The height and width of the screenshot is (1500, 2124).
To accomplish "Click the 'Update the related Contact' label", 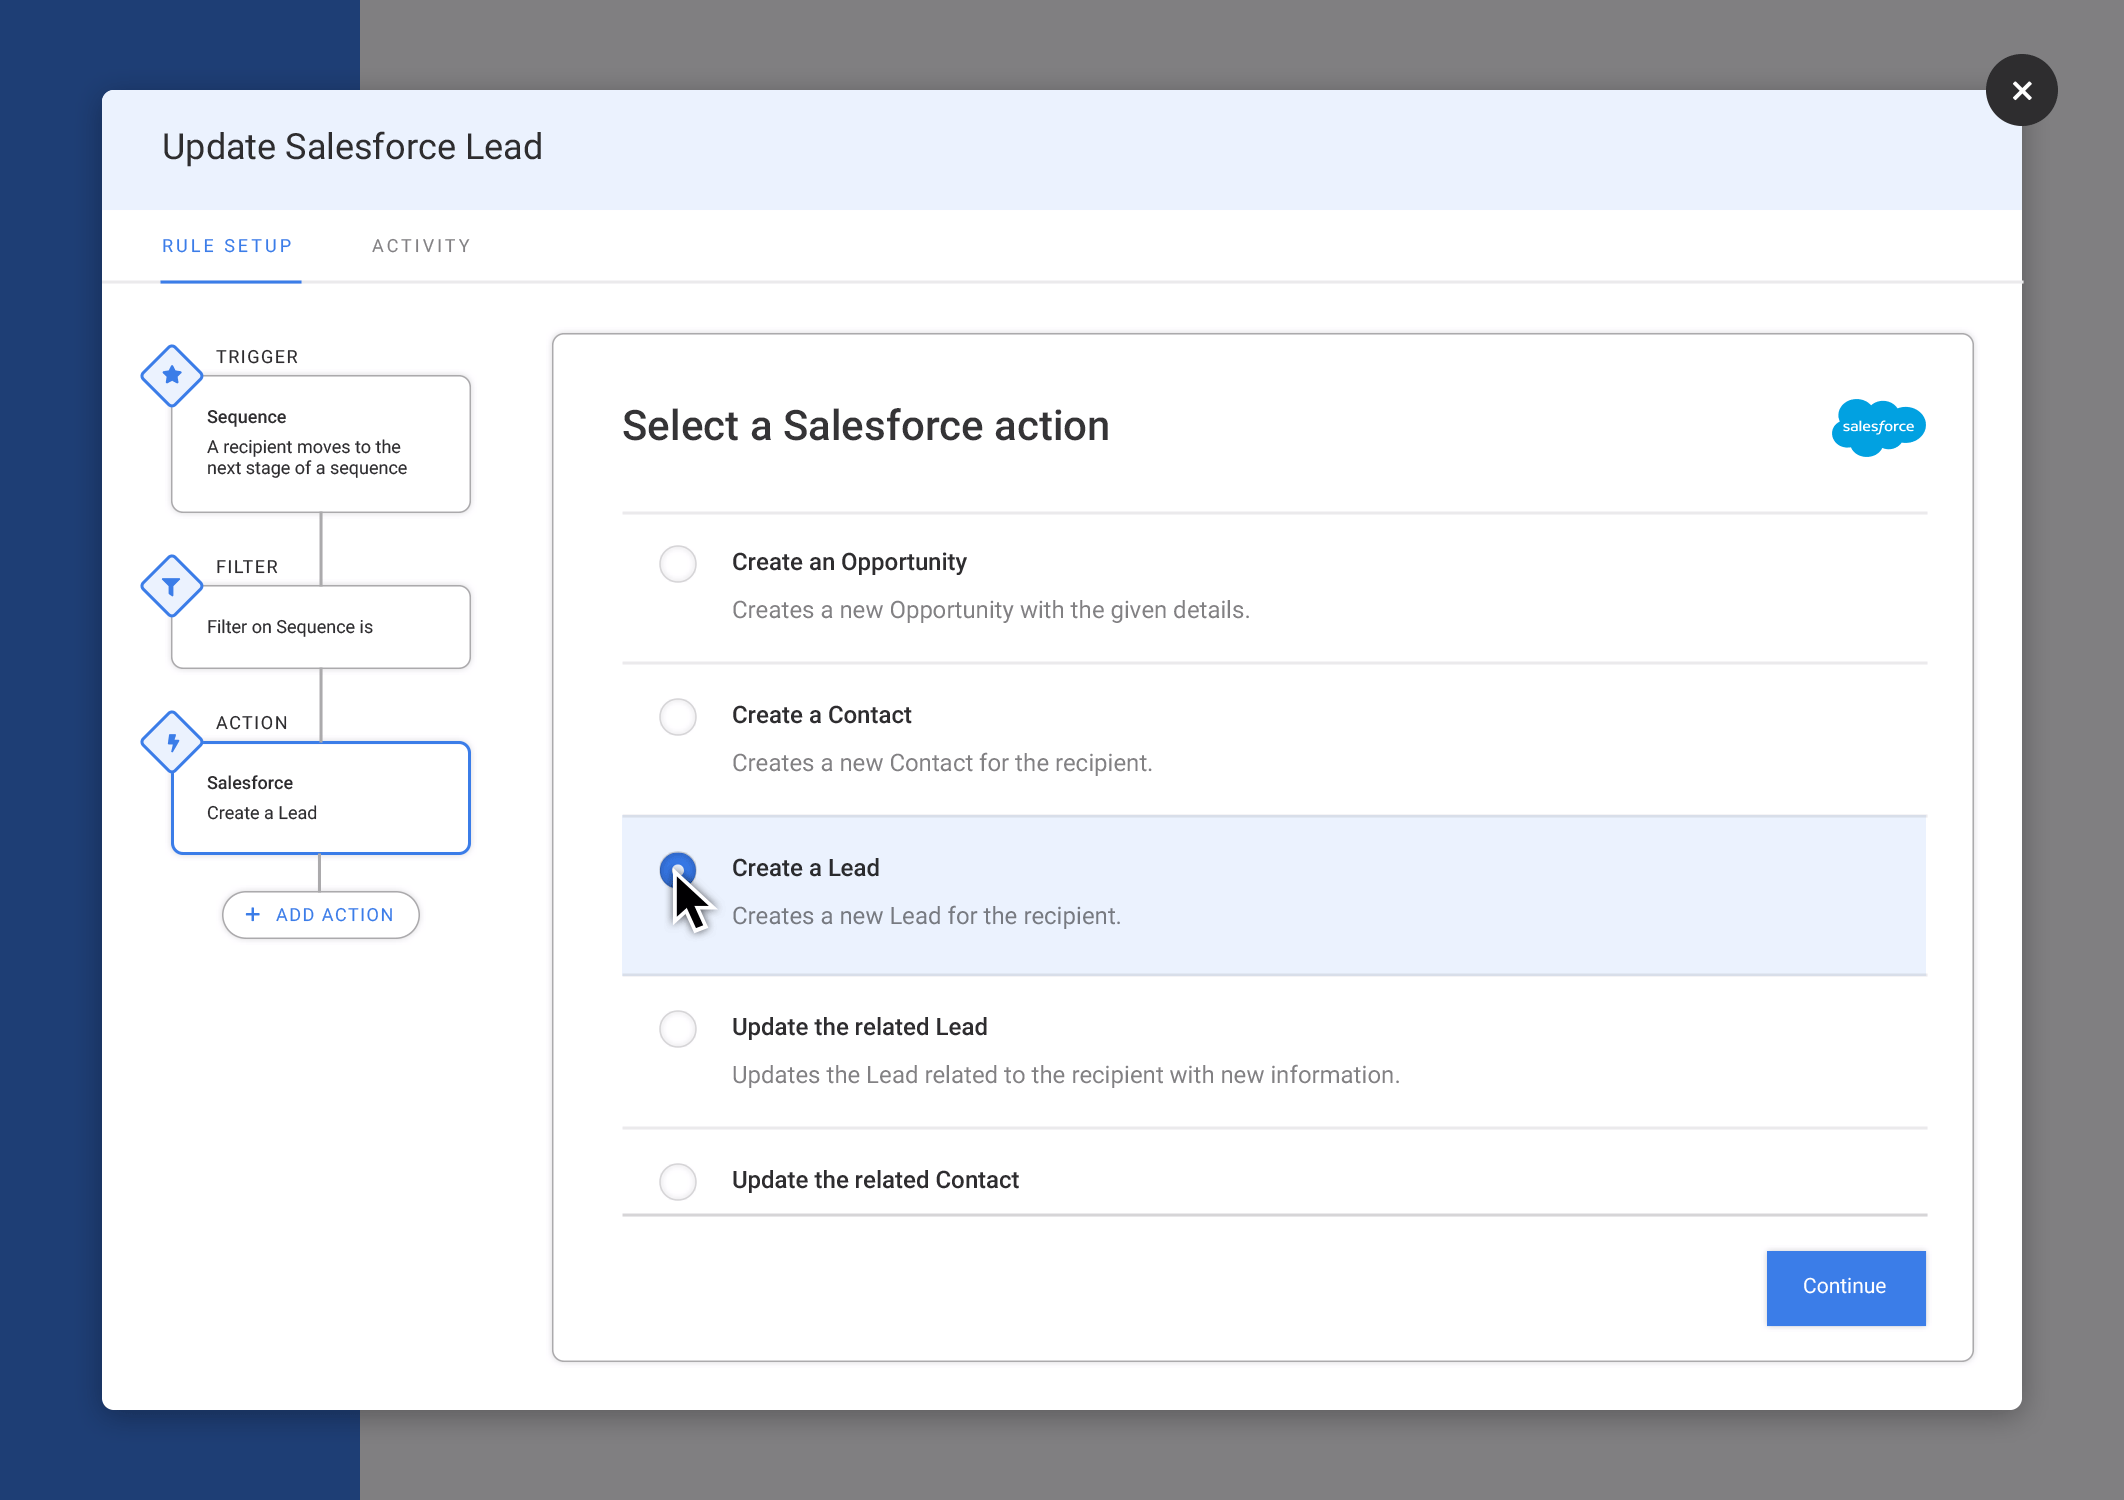I will pos(875,1180).
